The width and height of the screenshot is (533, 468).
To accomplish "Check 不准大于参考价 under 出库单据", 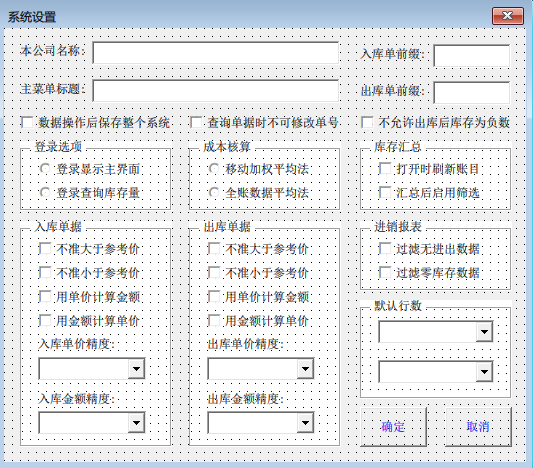I will coord(214,249).
